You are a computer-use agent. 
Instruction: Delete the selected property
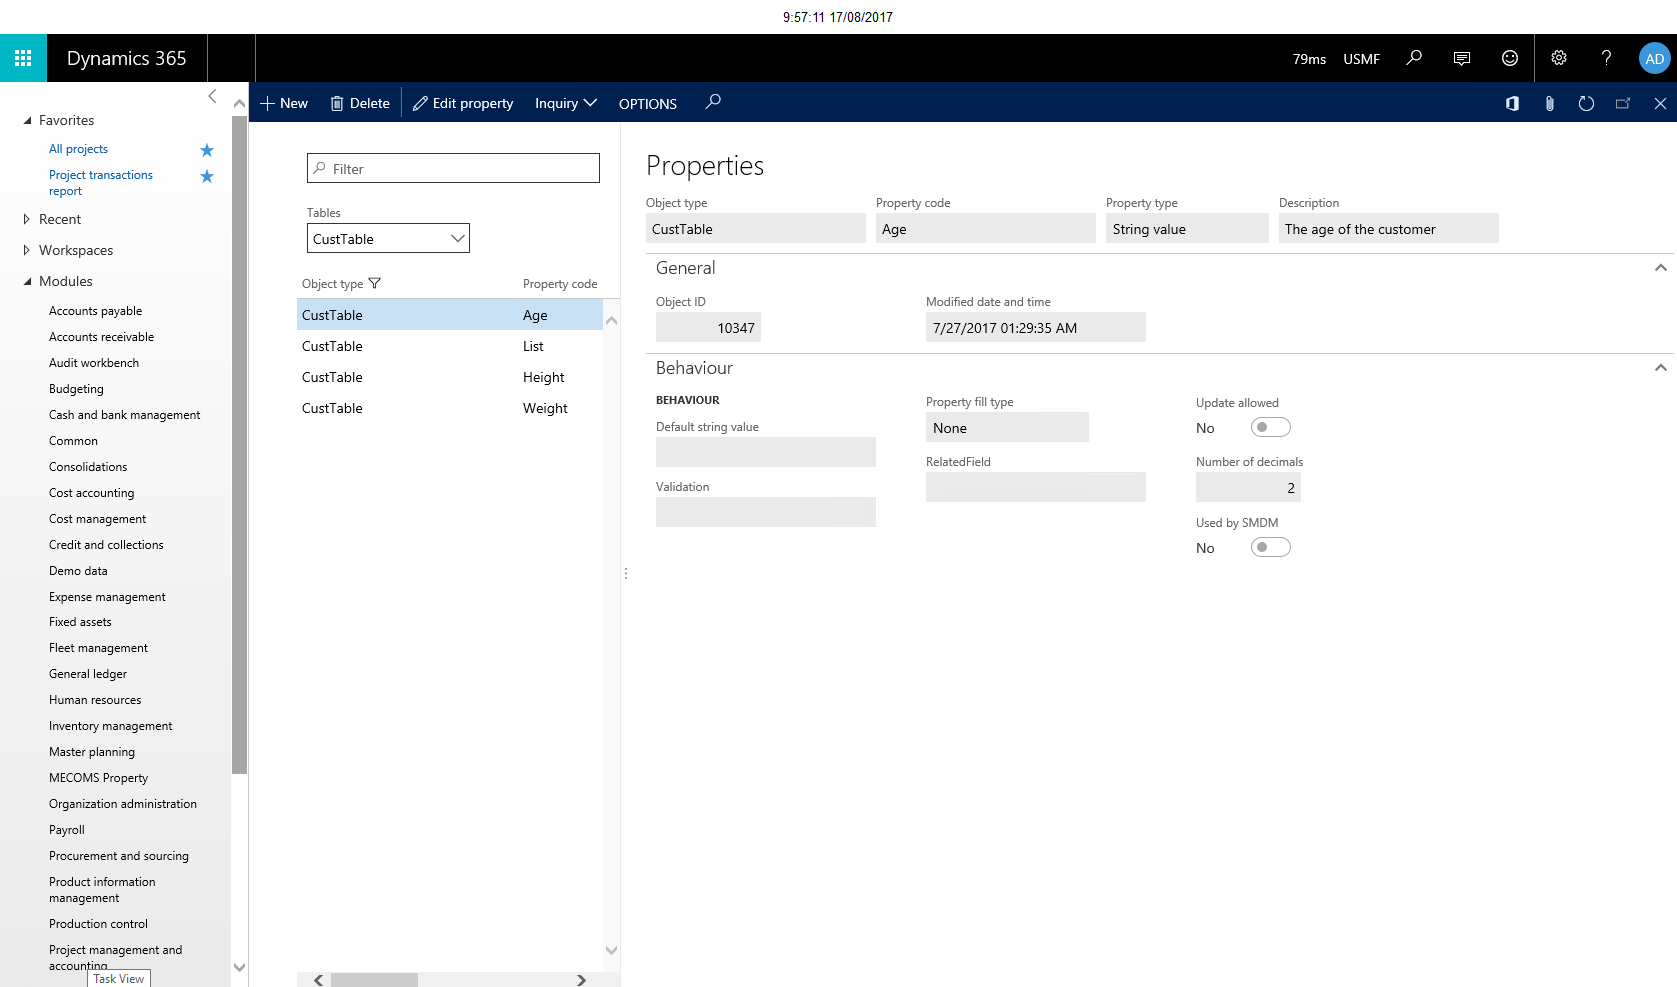pos(360,103)
